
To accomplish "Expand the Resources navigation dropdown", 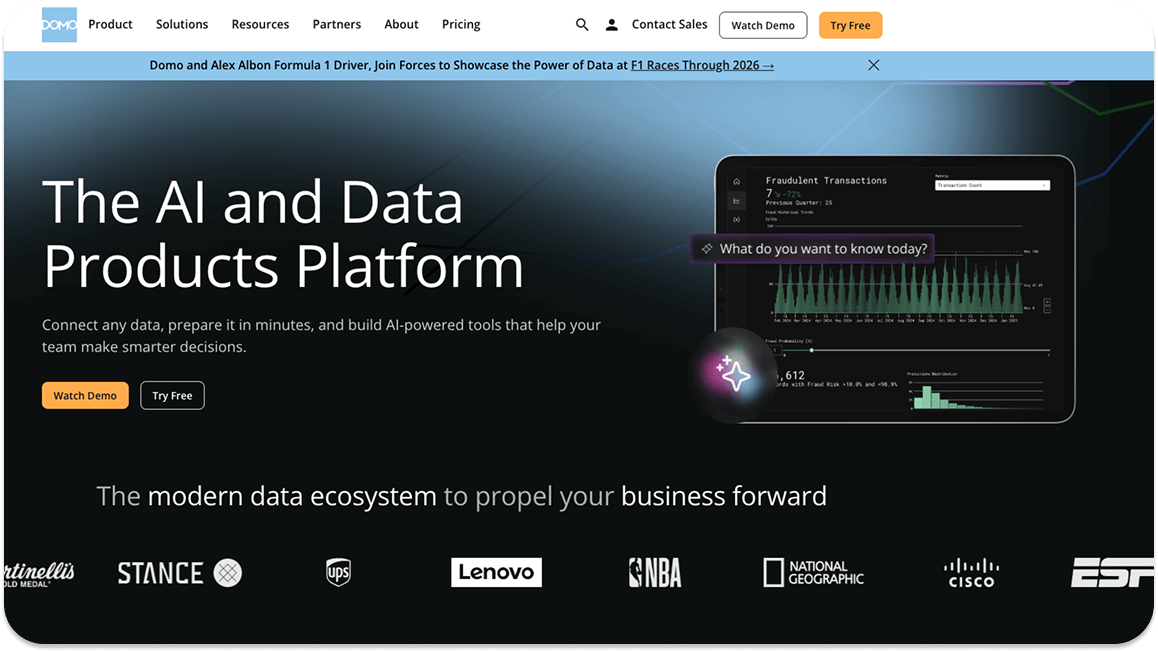I will click(260, 24).
